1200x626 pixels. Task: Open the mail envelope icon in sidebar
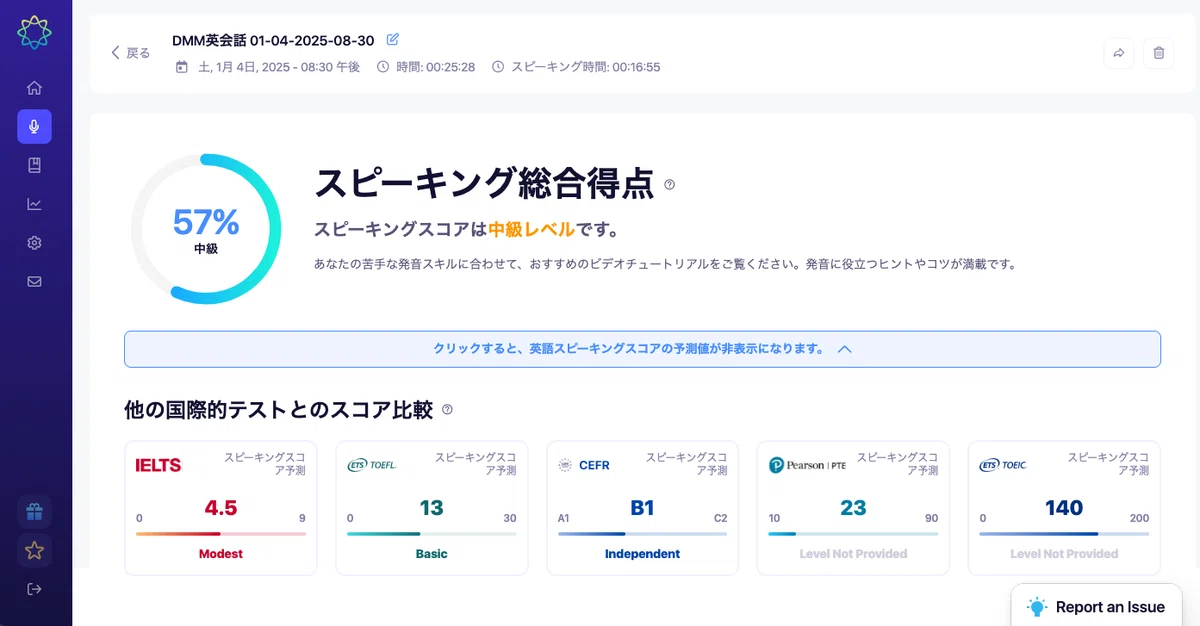click(34, 281)
